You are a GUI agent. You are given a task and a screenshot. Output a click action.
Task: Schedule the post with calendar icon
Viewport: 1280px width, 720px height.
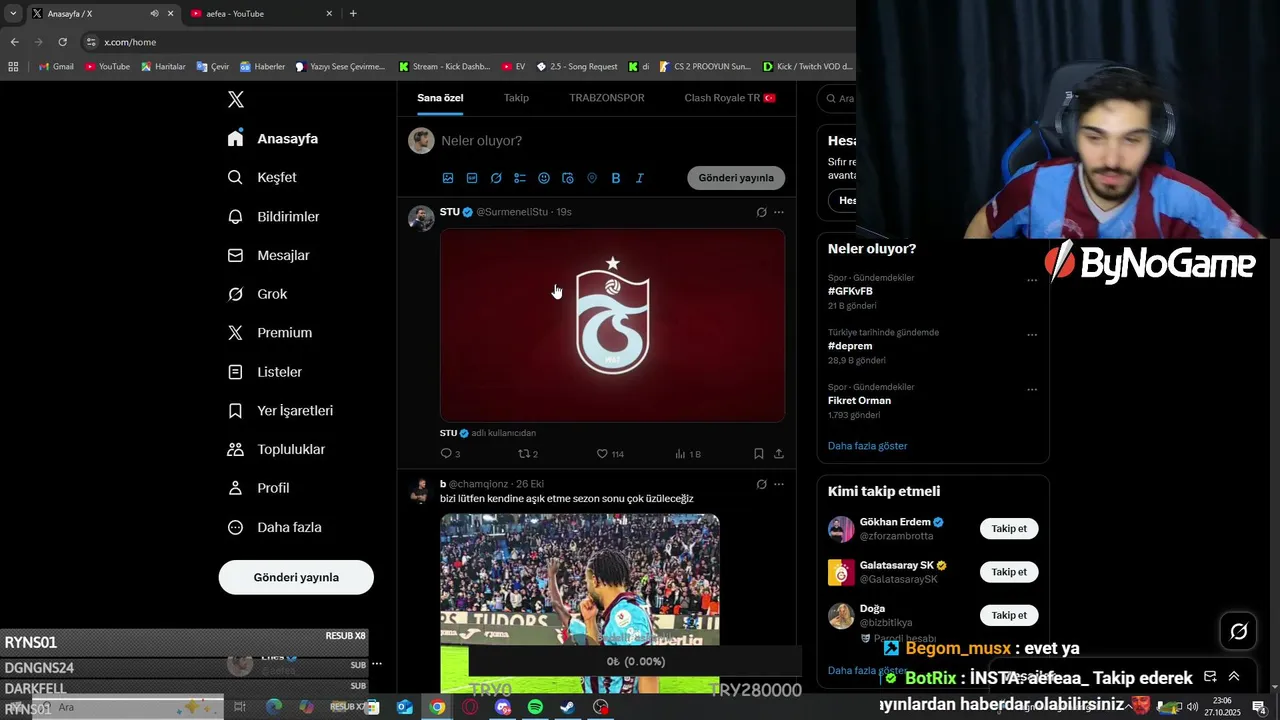[568, 178]
